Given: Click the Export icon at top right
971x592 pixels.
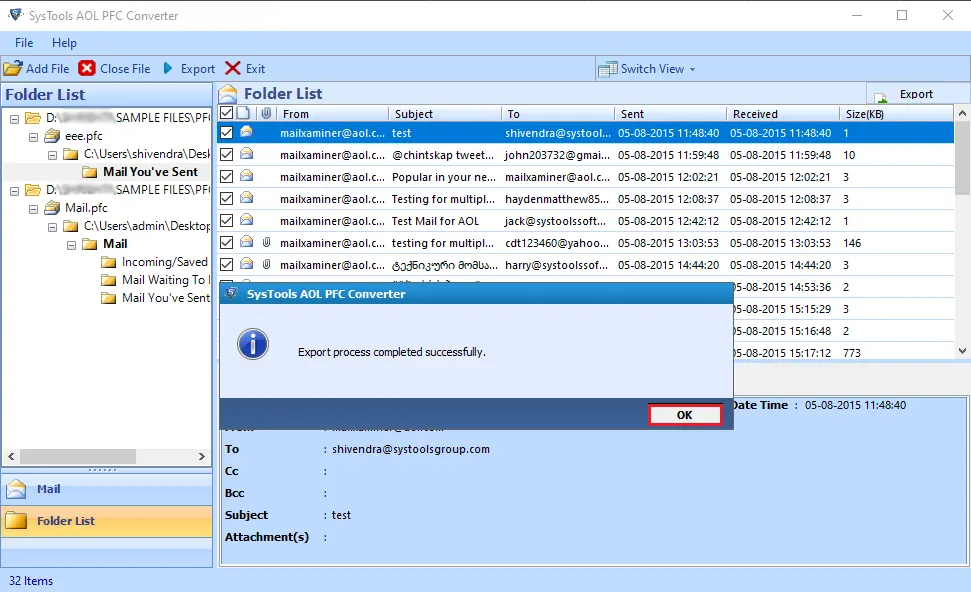Looking at the screenshot, I should (x=881, y=96).
